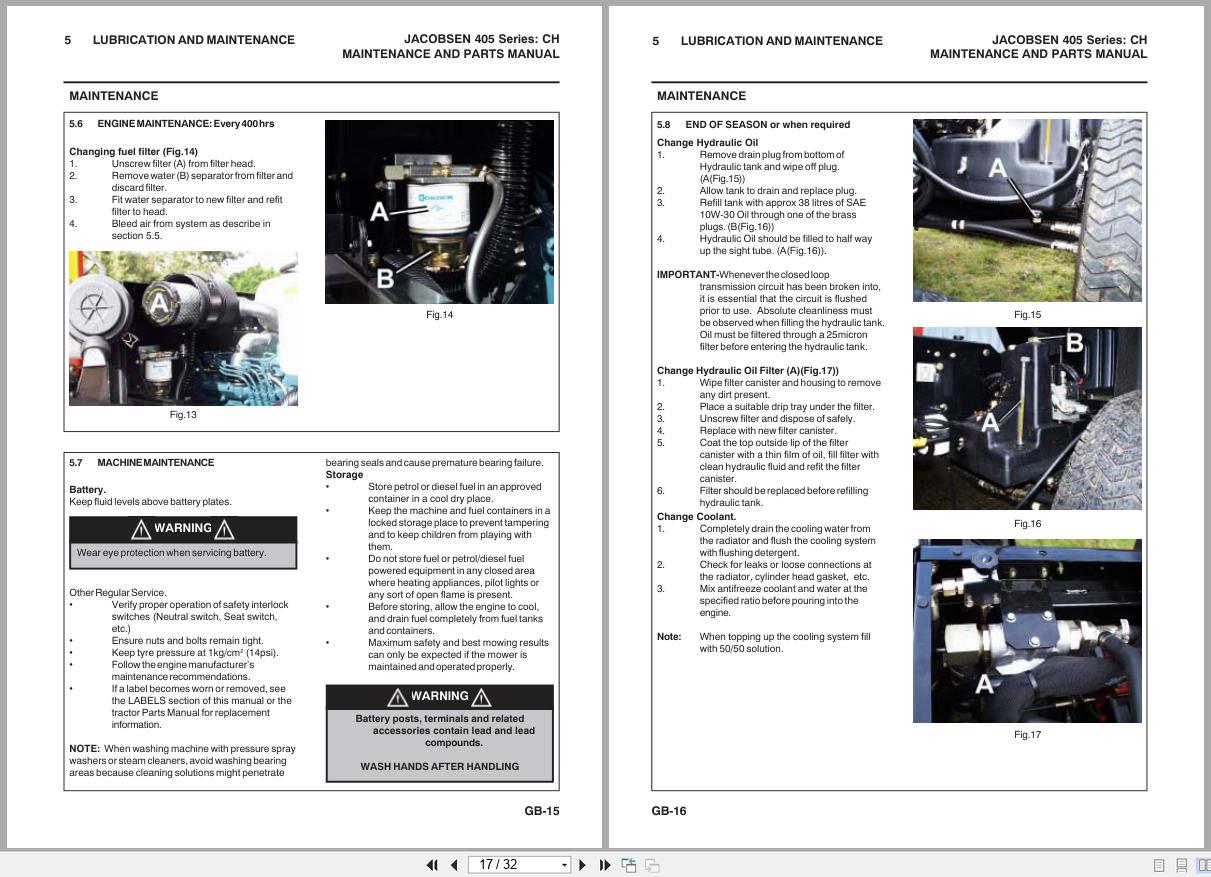The height and width of the screenshot is (877, 1211).
Task: Switch to single page view layout
Action: 1159,866
